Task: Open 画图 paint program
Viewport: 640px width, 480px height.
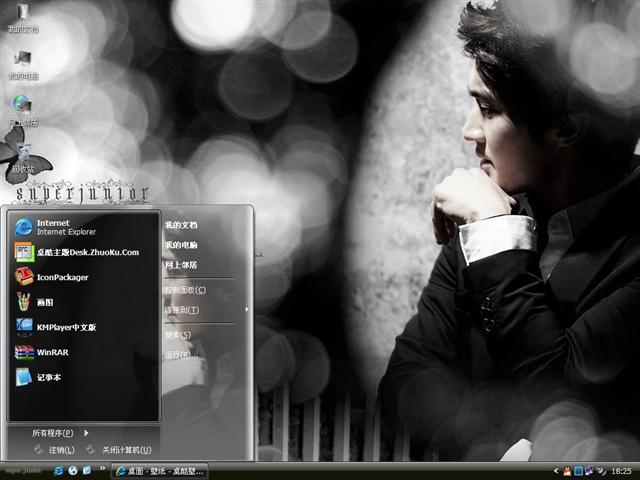Action: [x=83, y=302]
